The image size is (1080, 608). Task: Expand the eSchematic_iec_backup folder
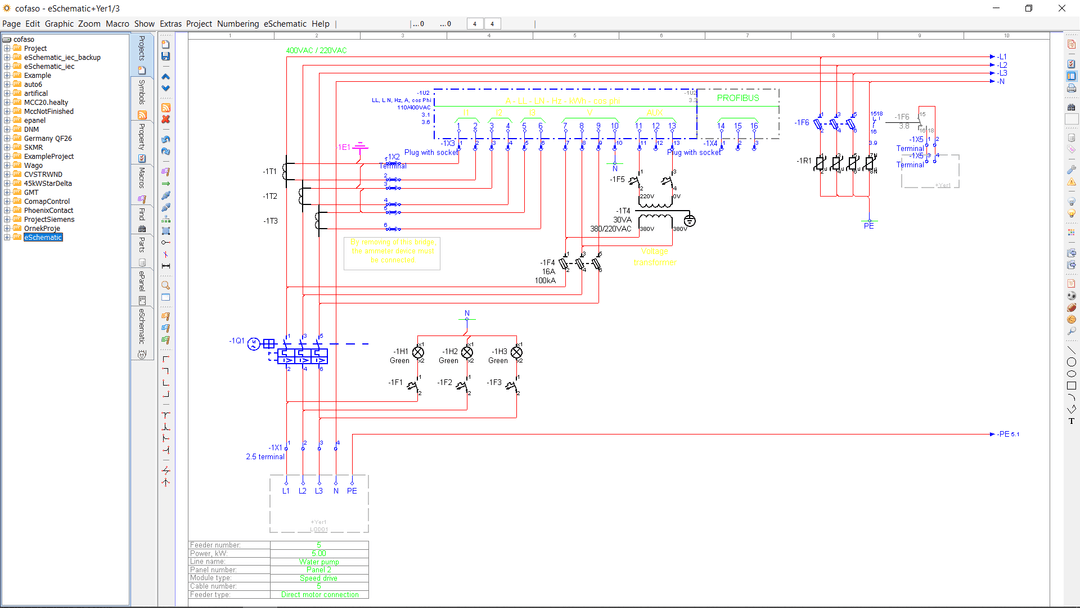point(7,57)
